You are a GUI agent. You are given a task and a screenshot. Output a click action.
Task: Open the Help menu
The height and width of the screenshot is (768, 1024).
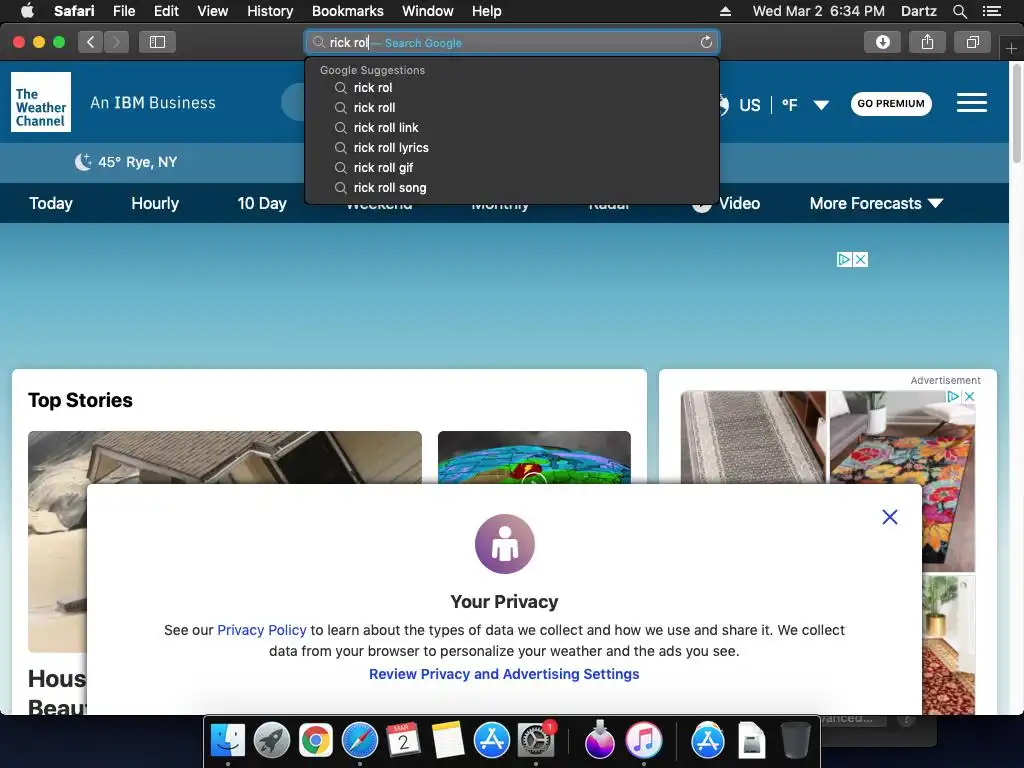(487, 11)
